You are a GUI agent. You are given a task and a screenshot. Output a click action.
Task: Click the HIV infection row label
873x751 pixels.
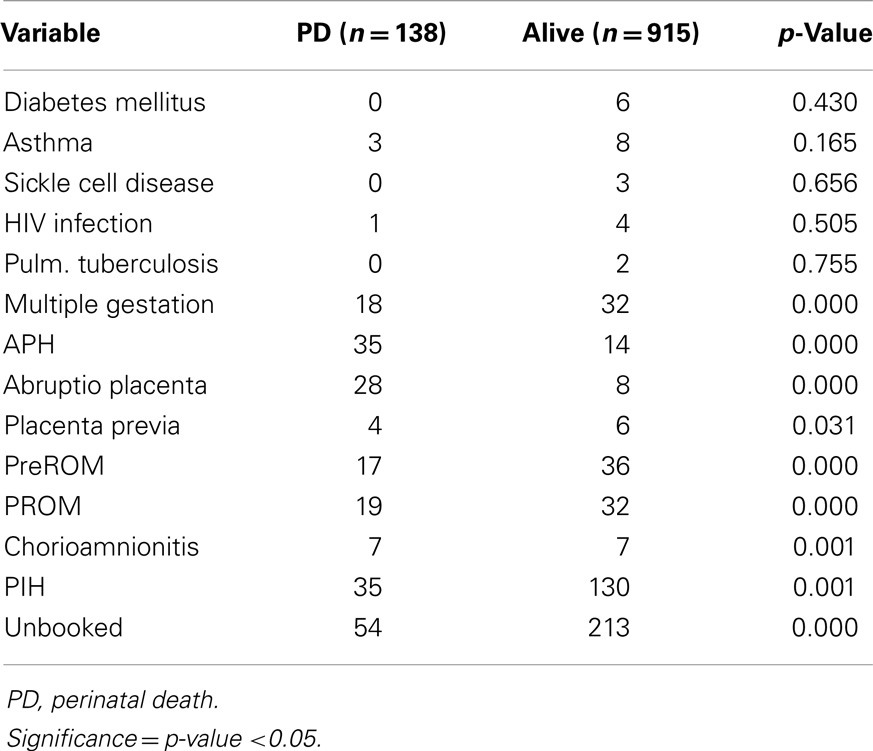tap(78, 224)
